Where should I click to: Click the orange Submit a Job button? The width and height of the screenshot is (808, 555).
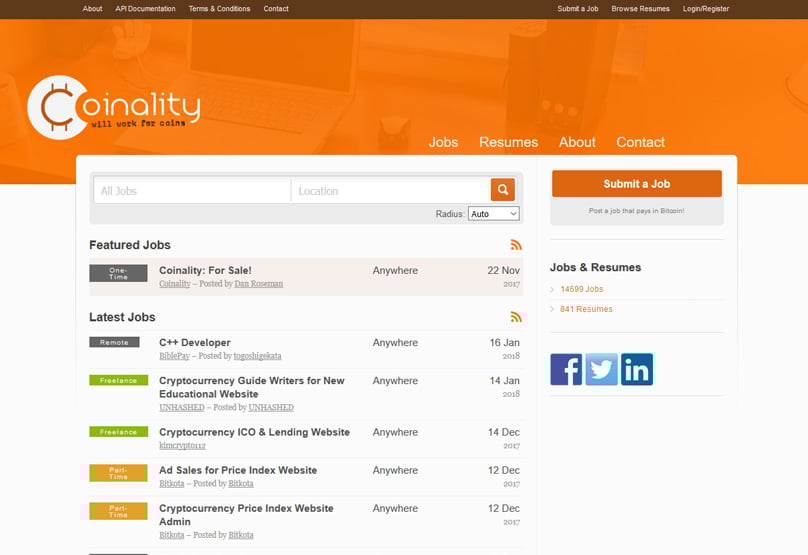pos(637,183)
